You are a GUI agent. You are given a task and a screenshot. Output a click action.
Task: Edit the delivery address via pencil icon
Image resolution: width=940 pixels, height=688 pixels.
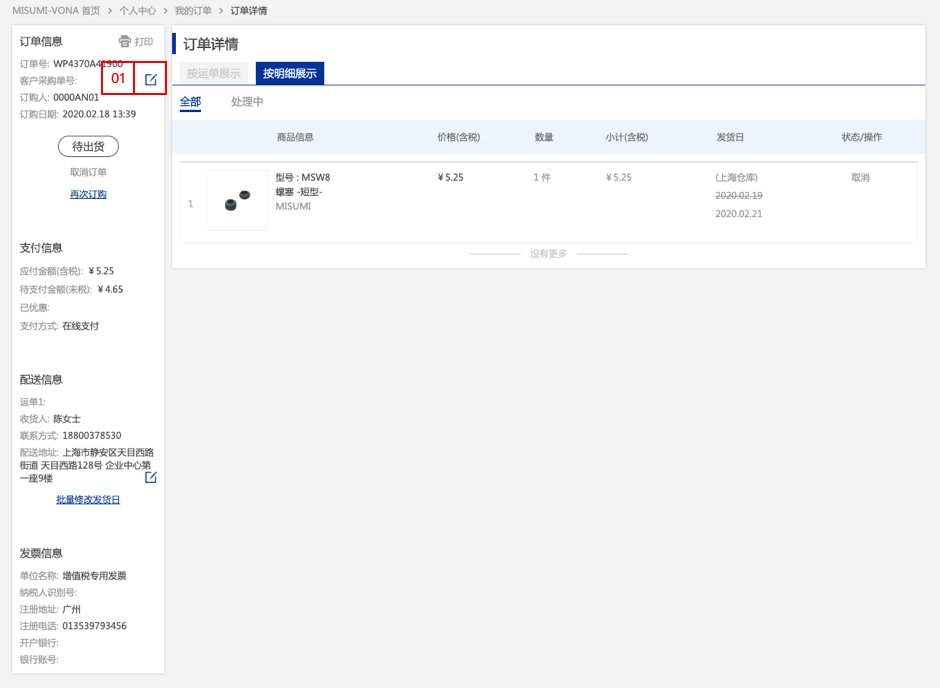click(151, 477)
